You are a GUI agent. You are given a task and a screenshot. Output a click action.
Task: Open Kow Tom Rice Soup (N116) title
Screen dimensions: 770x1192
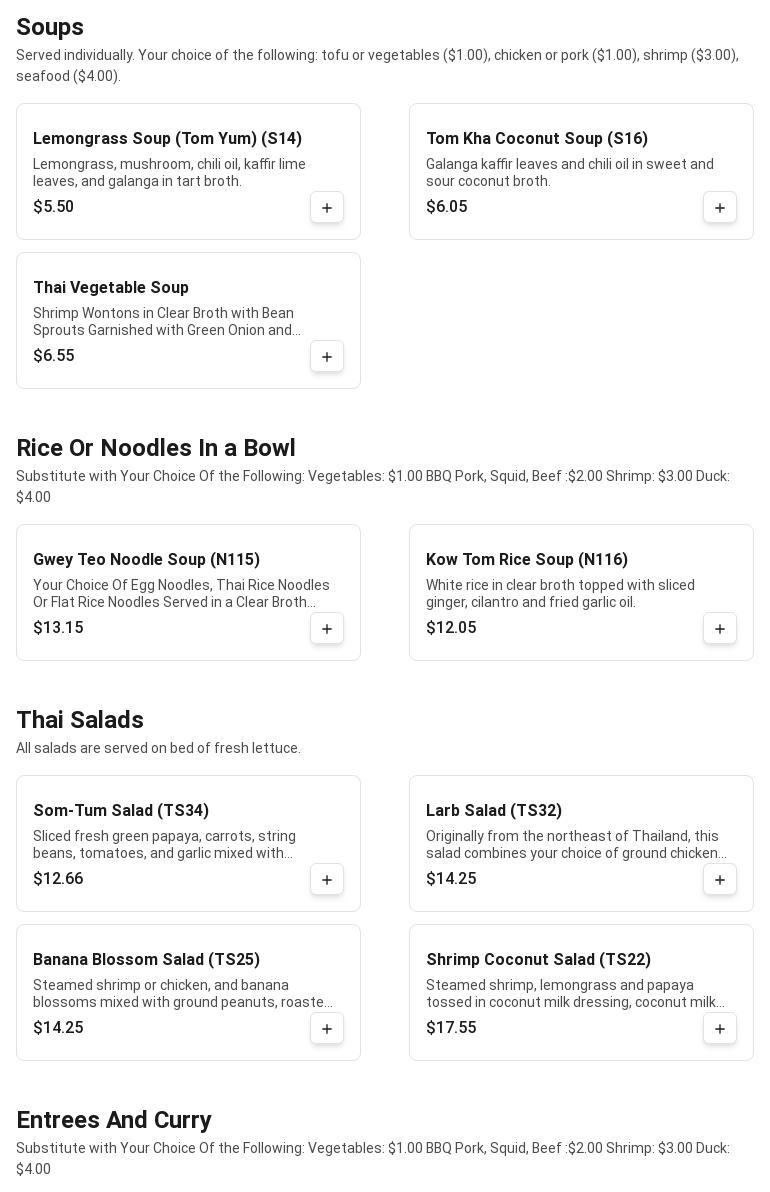[x=527, y=560]
